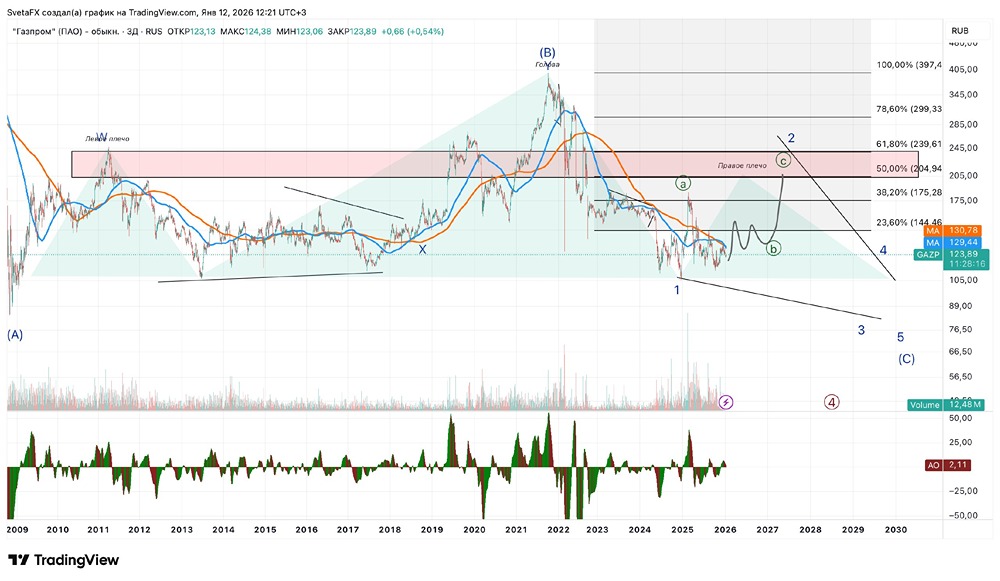The image size is (1000, 581).
Task: Select the circled 'c' wave label
Action: click(783, 161)
